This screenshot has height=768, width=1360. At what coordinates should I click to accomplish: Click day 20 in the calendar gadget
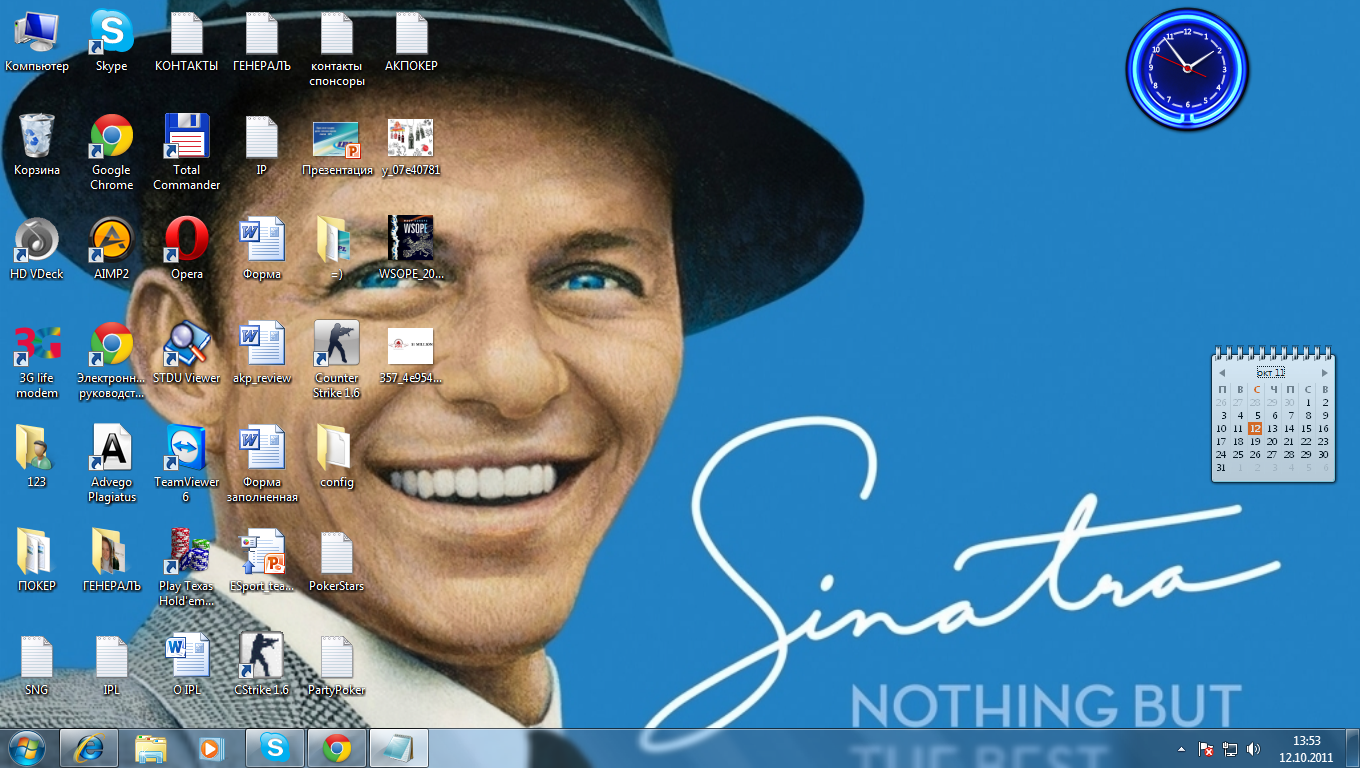[1272, 441]
